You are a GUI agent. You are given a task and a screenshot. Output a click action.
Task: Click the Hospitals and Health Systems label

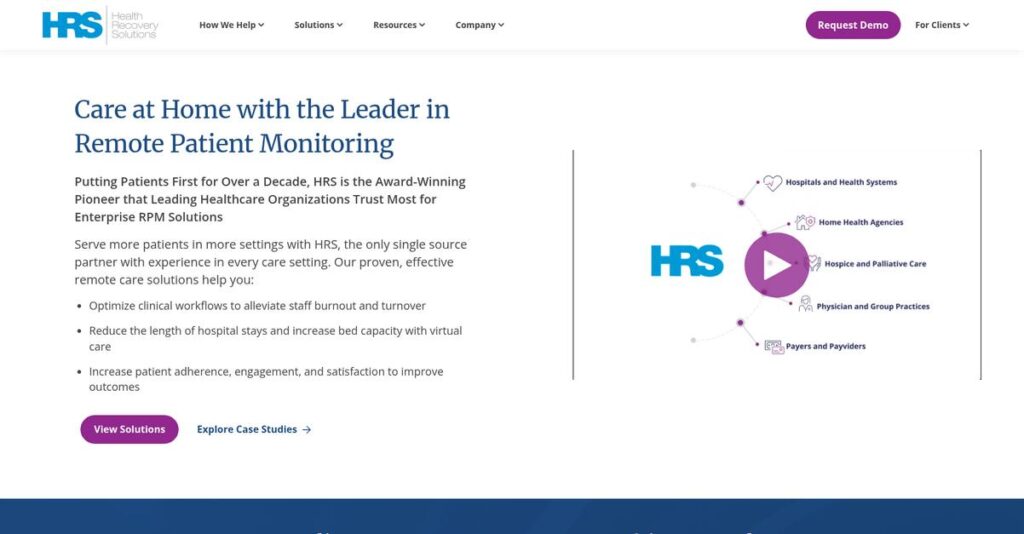pyautogui.click(x=841, y=182)
